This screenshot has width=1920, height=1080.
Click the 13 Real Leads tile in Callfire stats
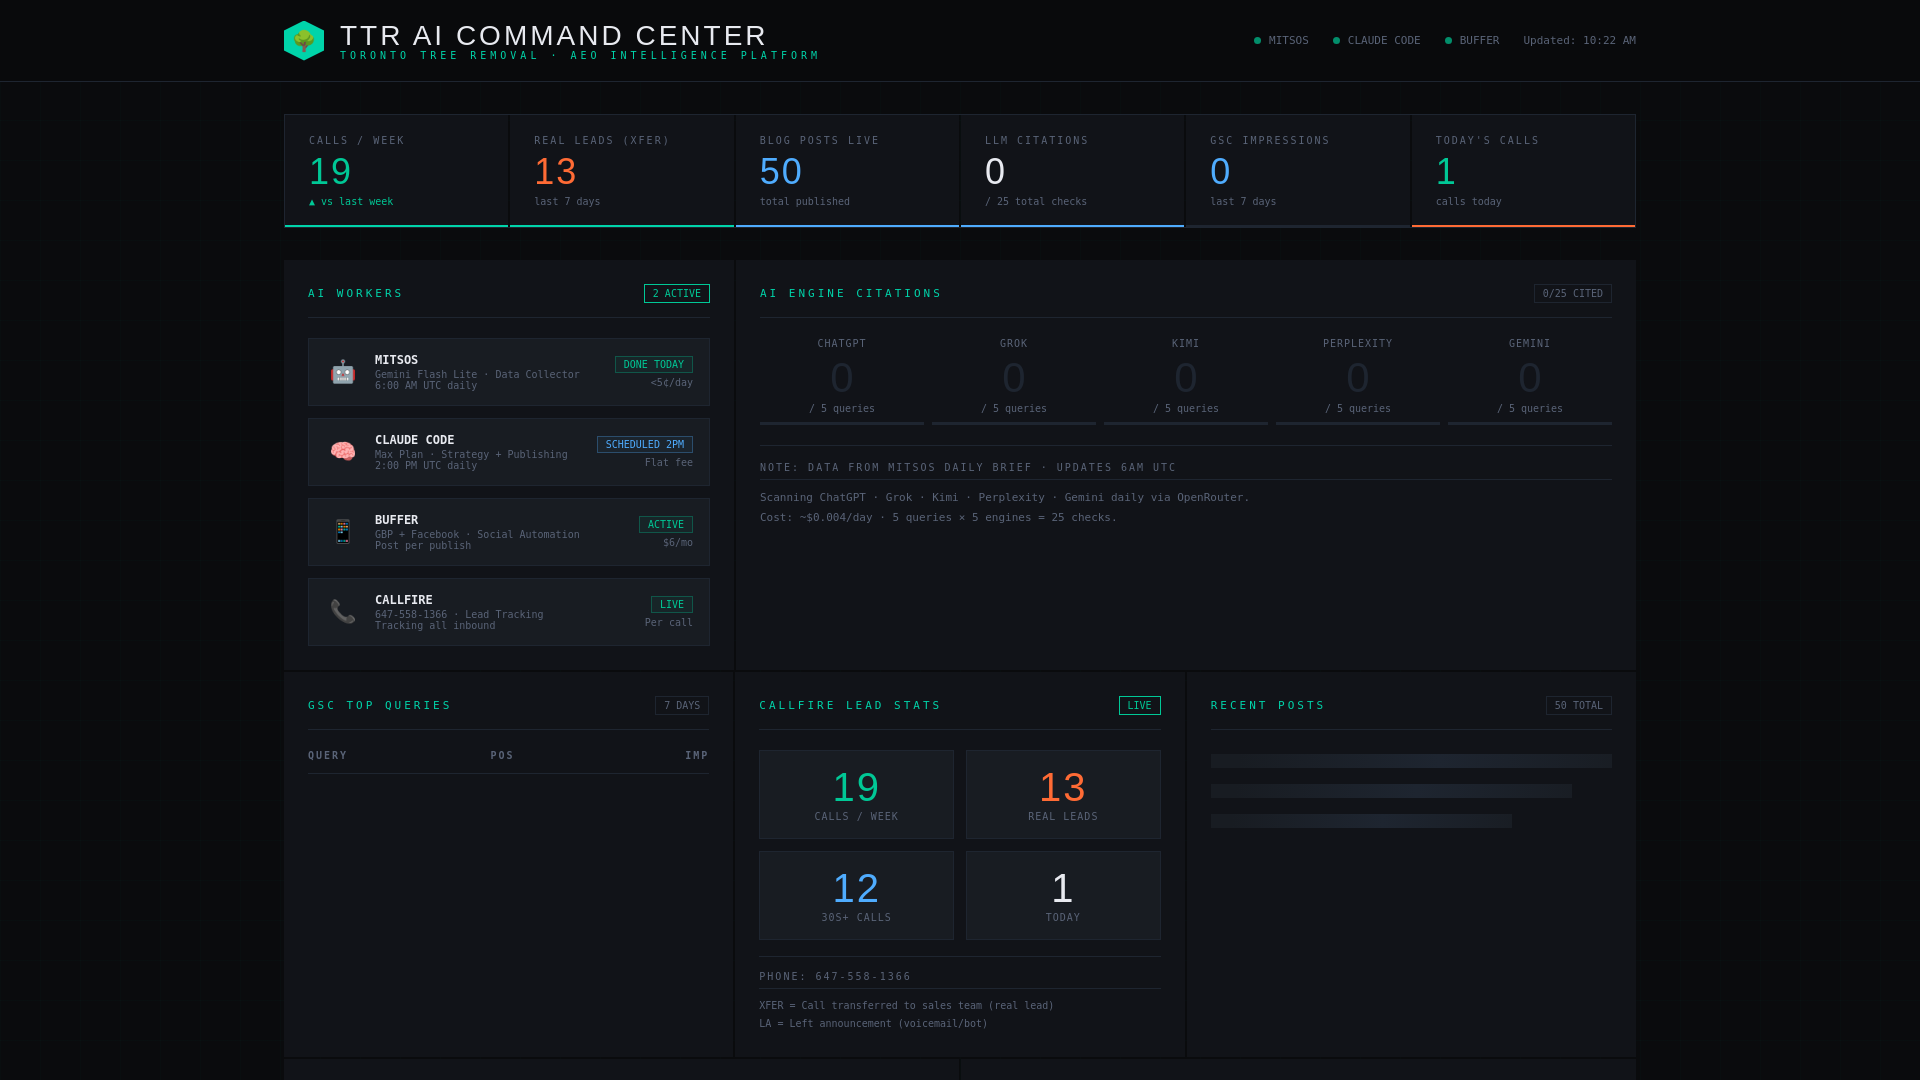[1063, 795]
